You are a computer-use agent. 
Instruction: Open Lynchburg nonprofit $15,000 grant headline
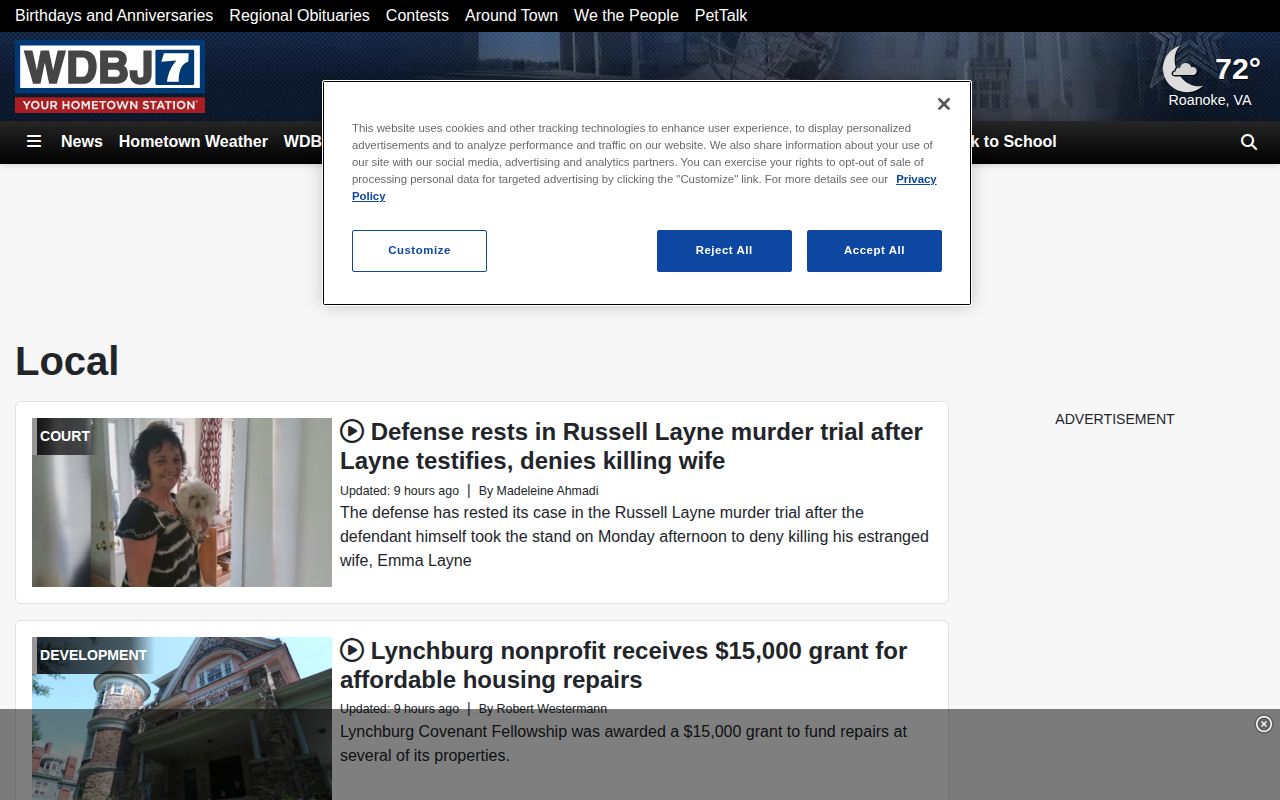(x=624, y=665)
